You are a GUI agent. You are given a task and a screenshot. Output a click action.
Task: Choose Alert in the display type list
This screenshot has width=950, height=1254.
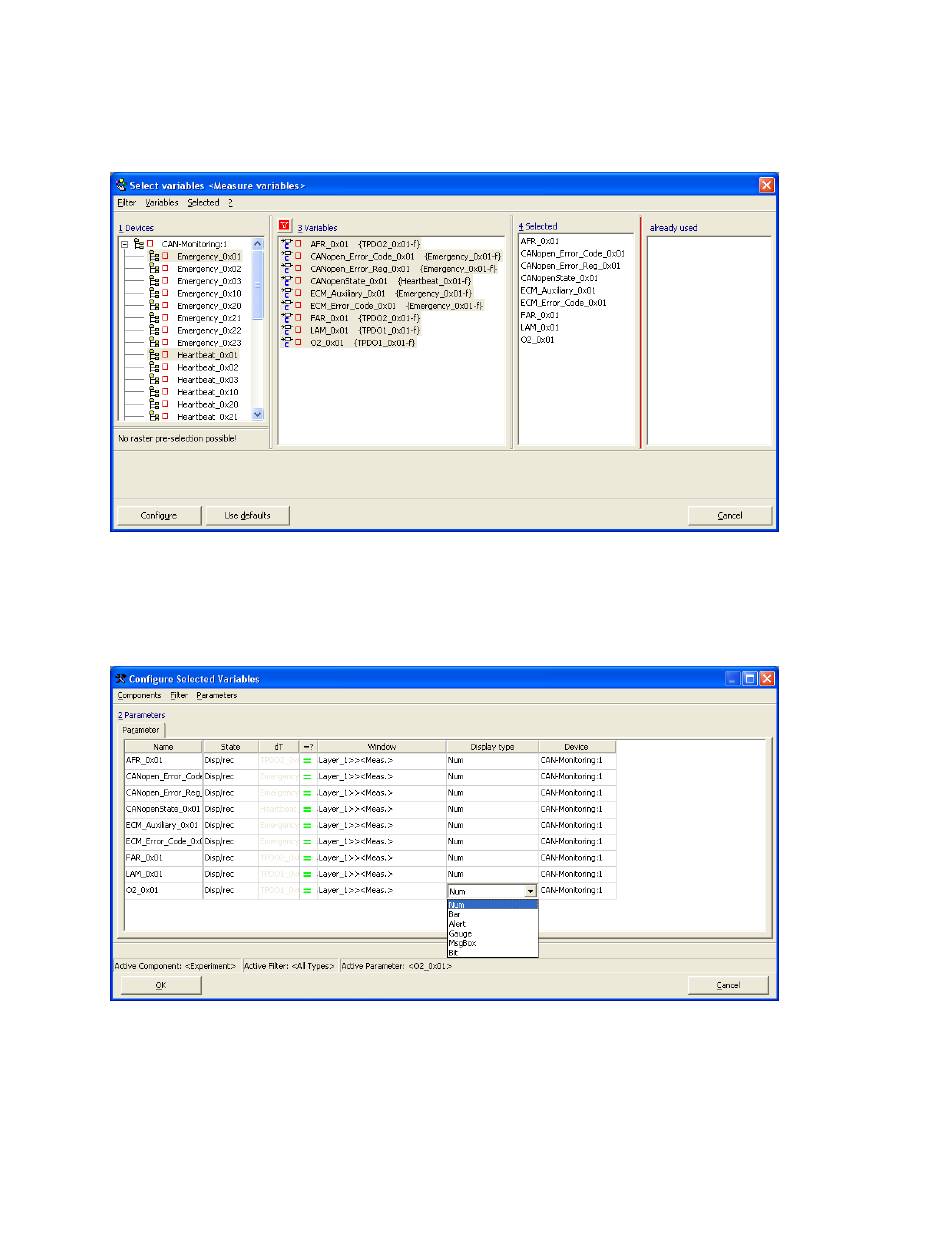[x=492, y=924]
